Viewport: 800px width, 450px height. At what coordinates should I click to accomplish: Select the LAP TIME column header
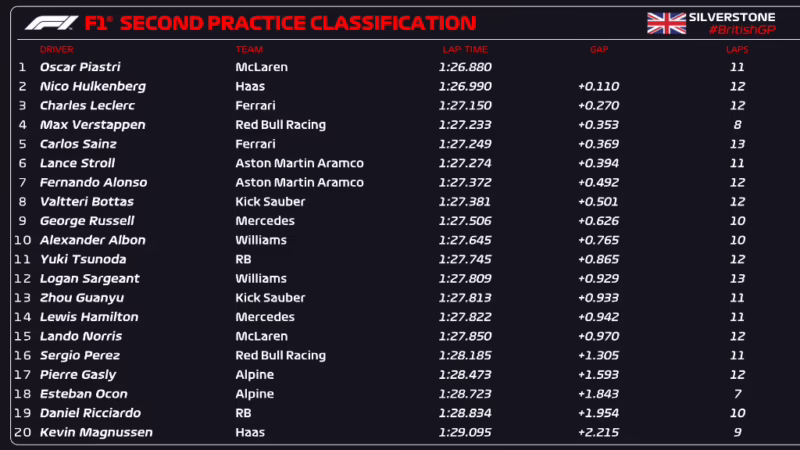[465, 49]
